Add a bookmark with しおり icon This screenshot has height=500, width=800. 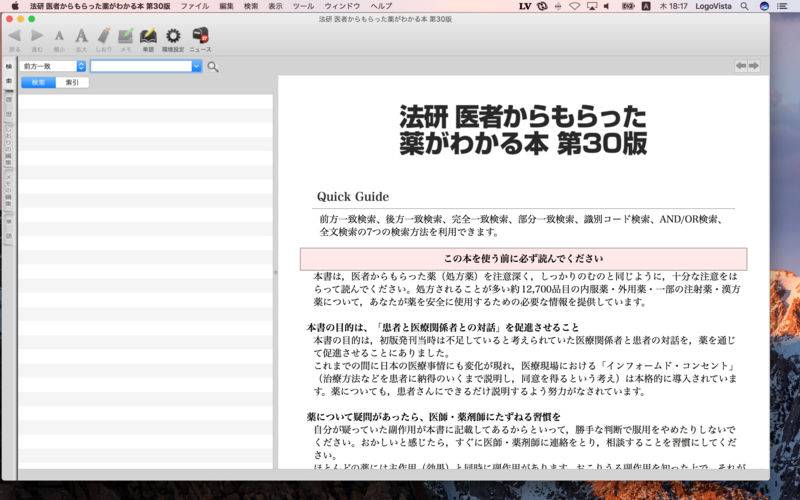[x=104, y=36]
